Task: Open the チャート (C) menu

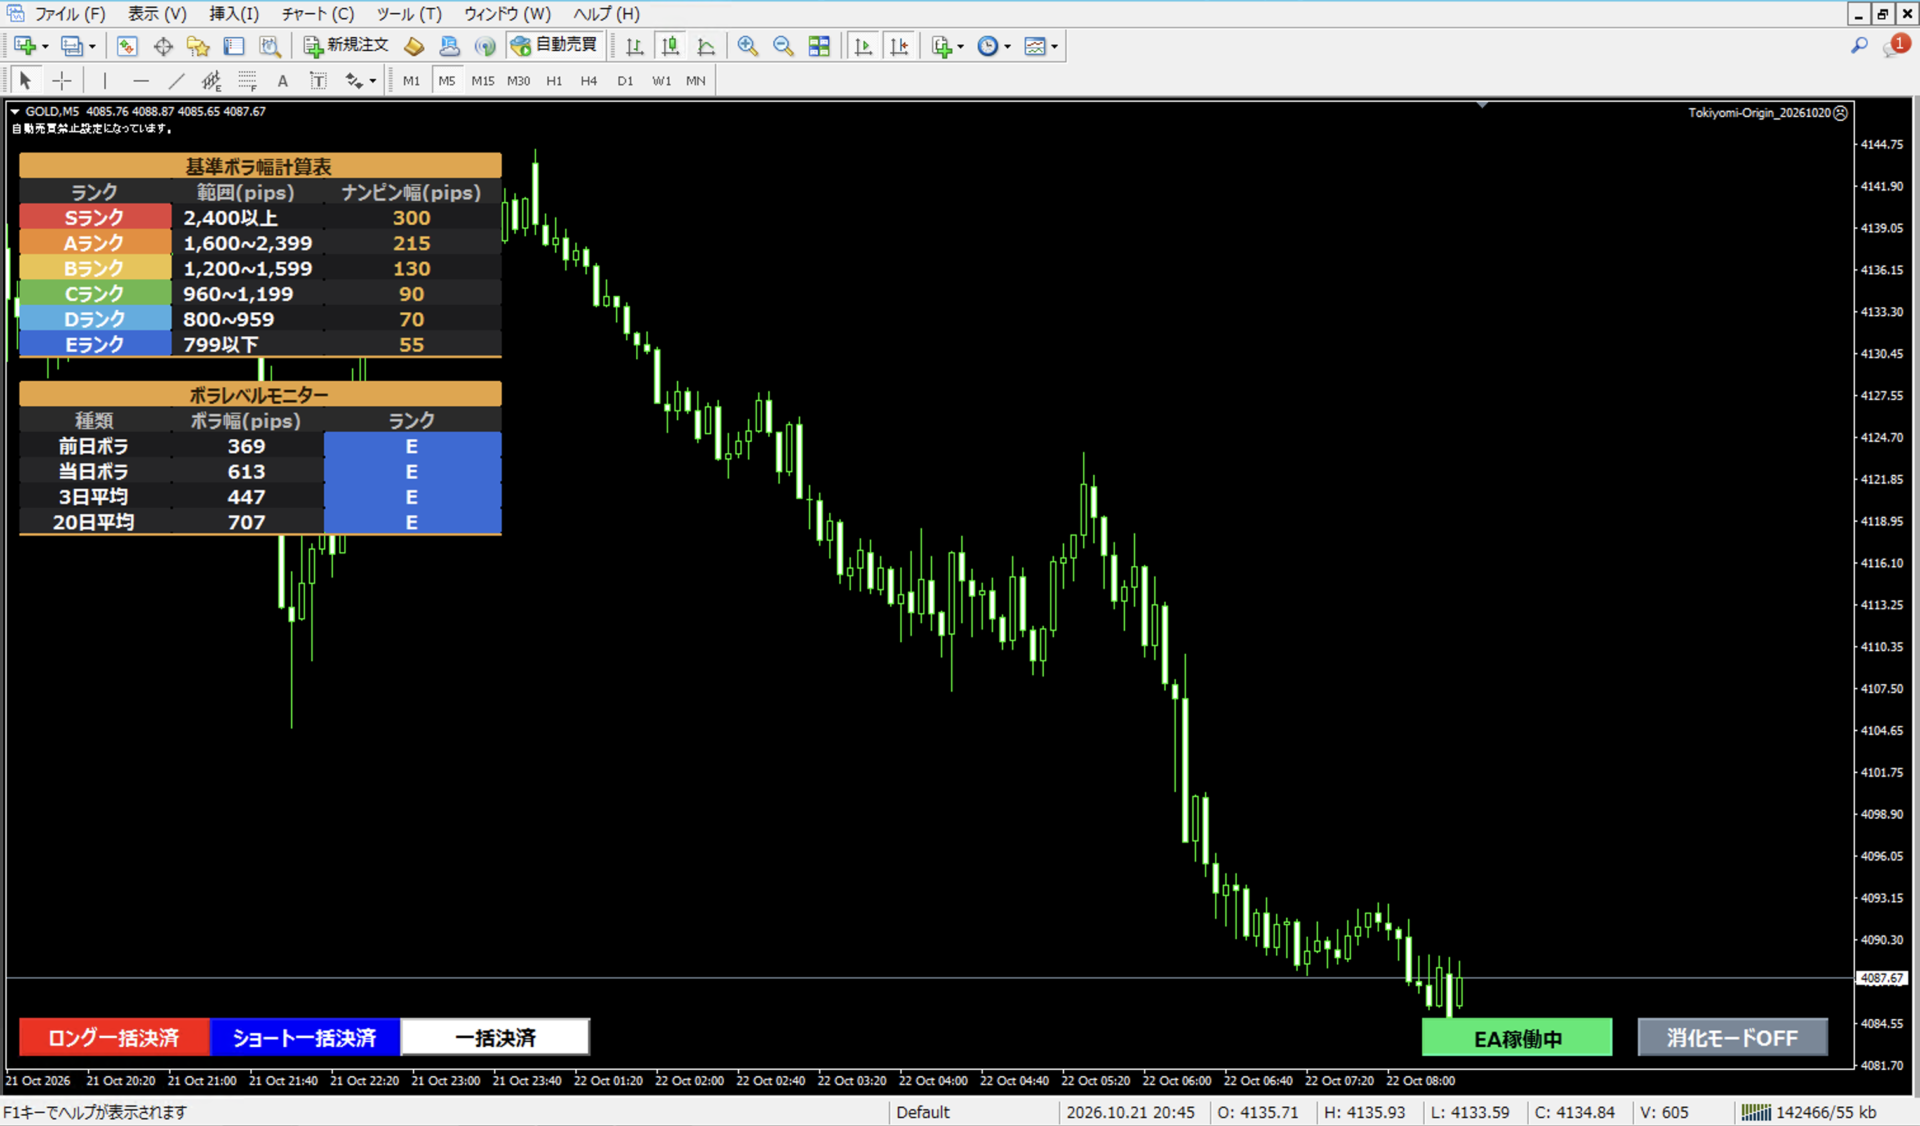Action: click(x=318, y=14)
